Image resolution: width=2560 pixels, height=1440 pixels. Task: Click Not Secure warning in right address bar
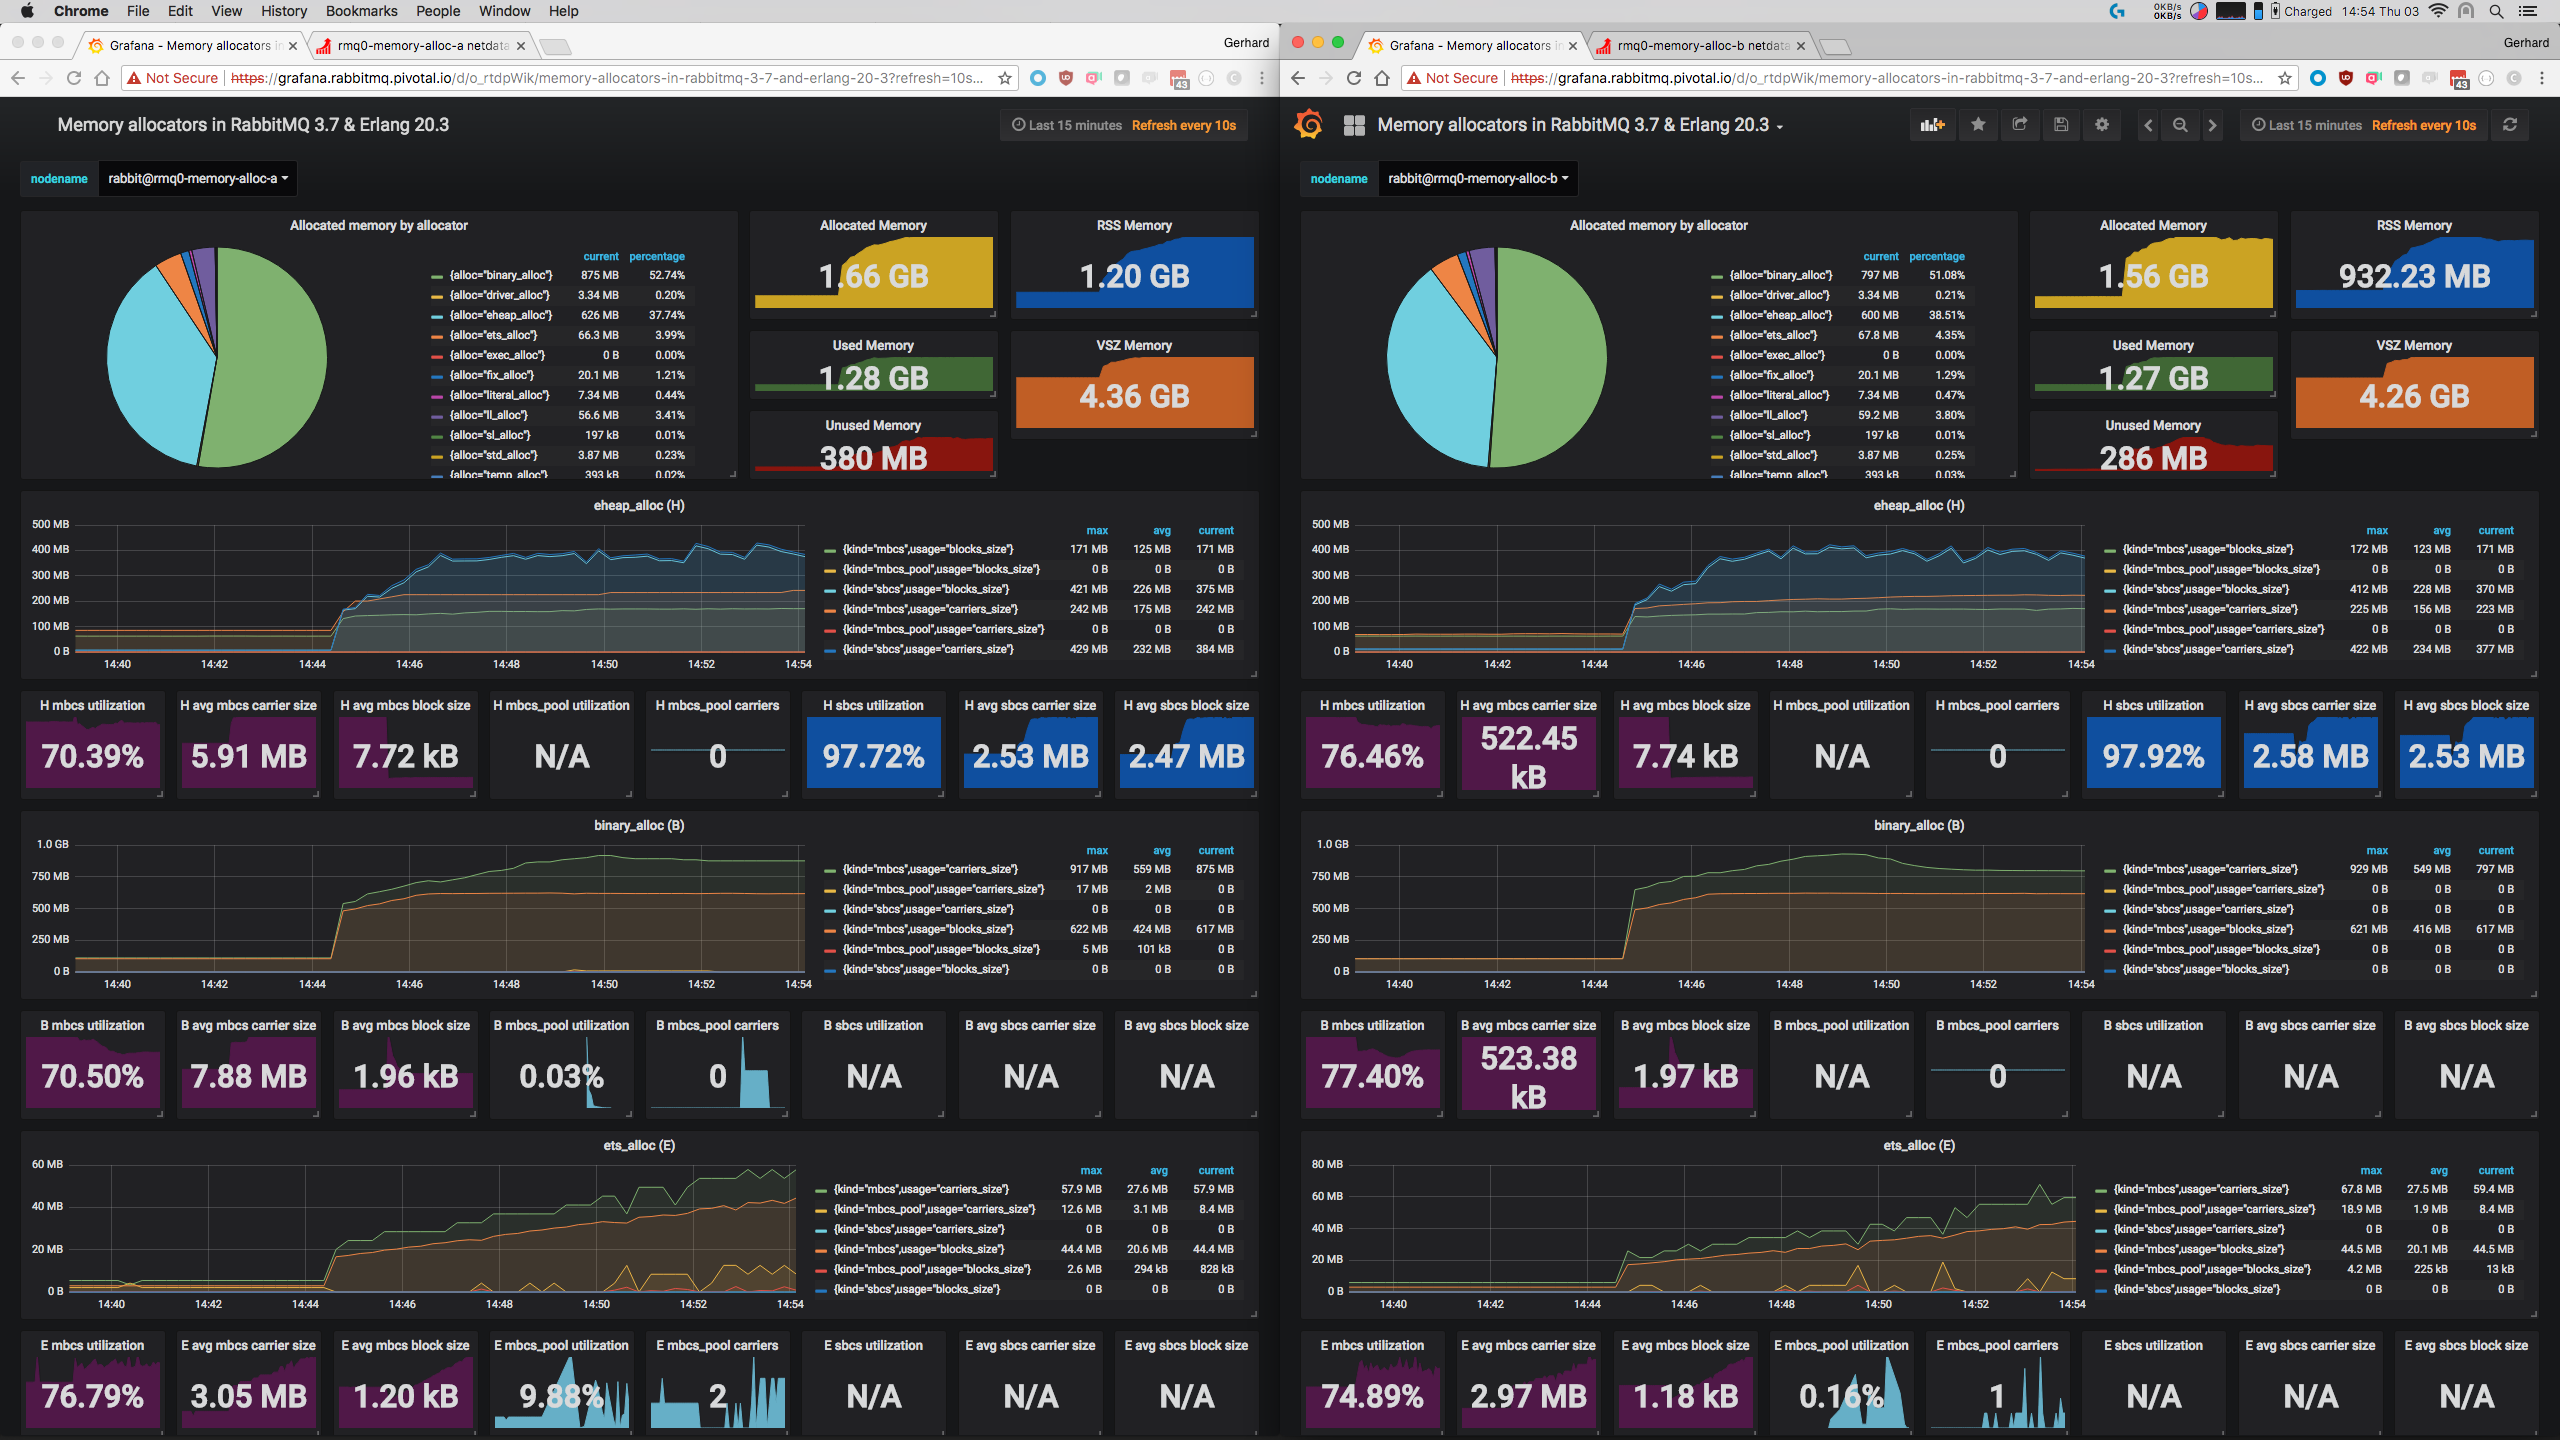pyautogui.click(x=1452, y=78)
